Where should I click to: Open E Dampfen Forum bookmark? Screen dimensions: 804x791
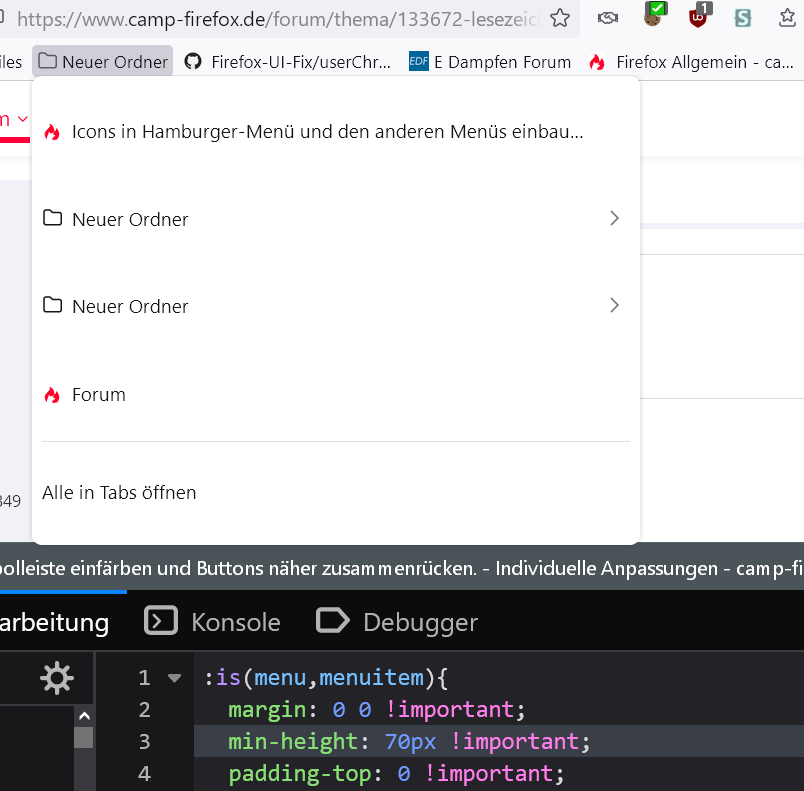click(490, 62)
